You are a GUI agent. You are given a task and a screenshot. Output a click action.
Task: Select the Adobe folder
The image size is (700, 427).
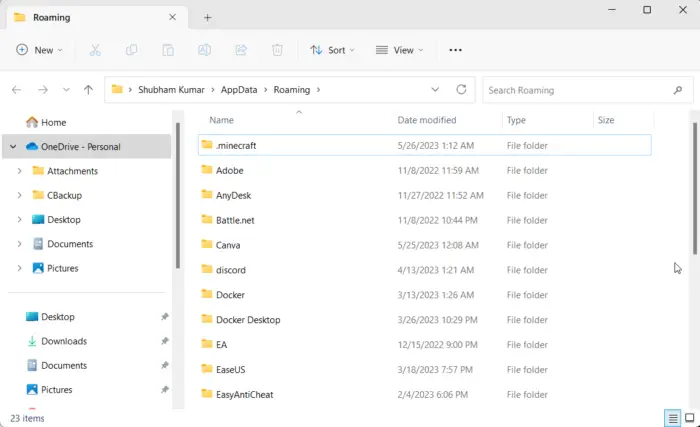(x=425, y=170)
